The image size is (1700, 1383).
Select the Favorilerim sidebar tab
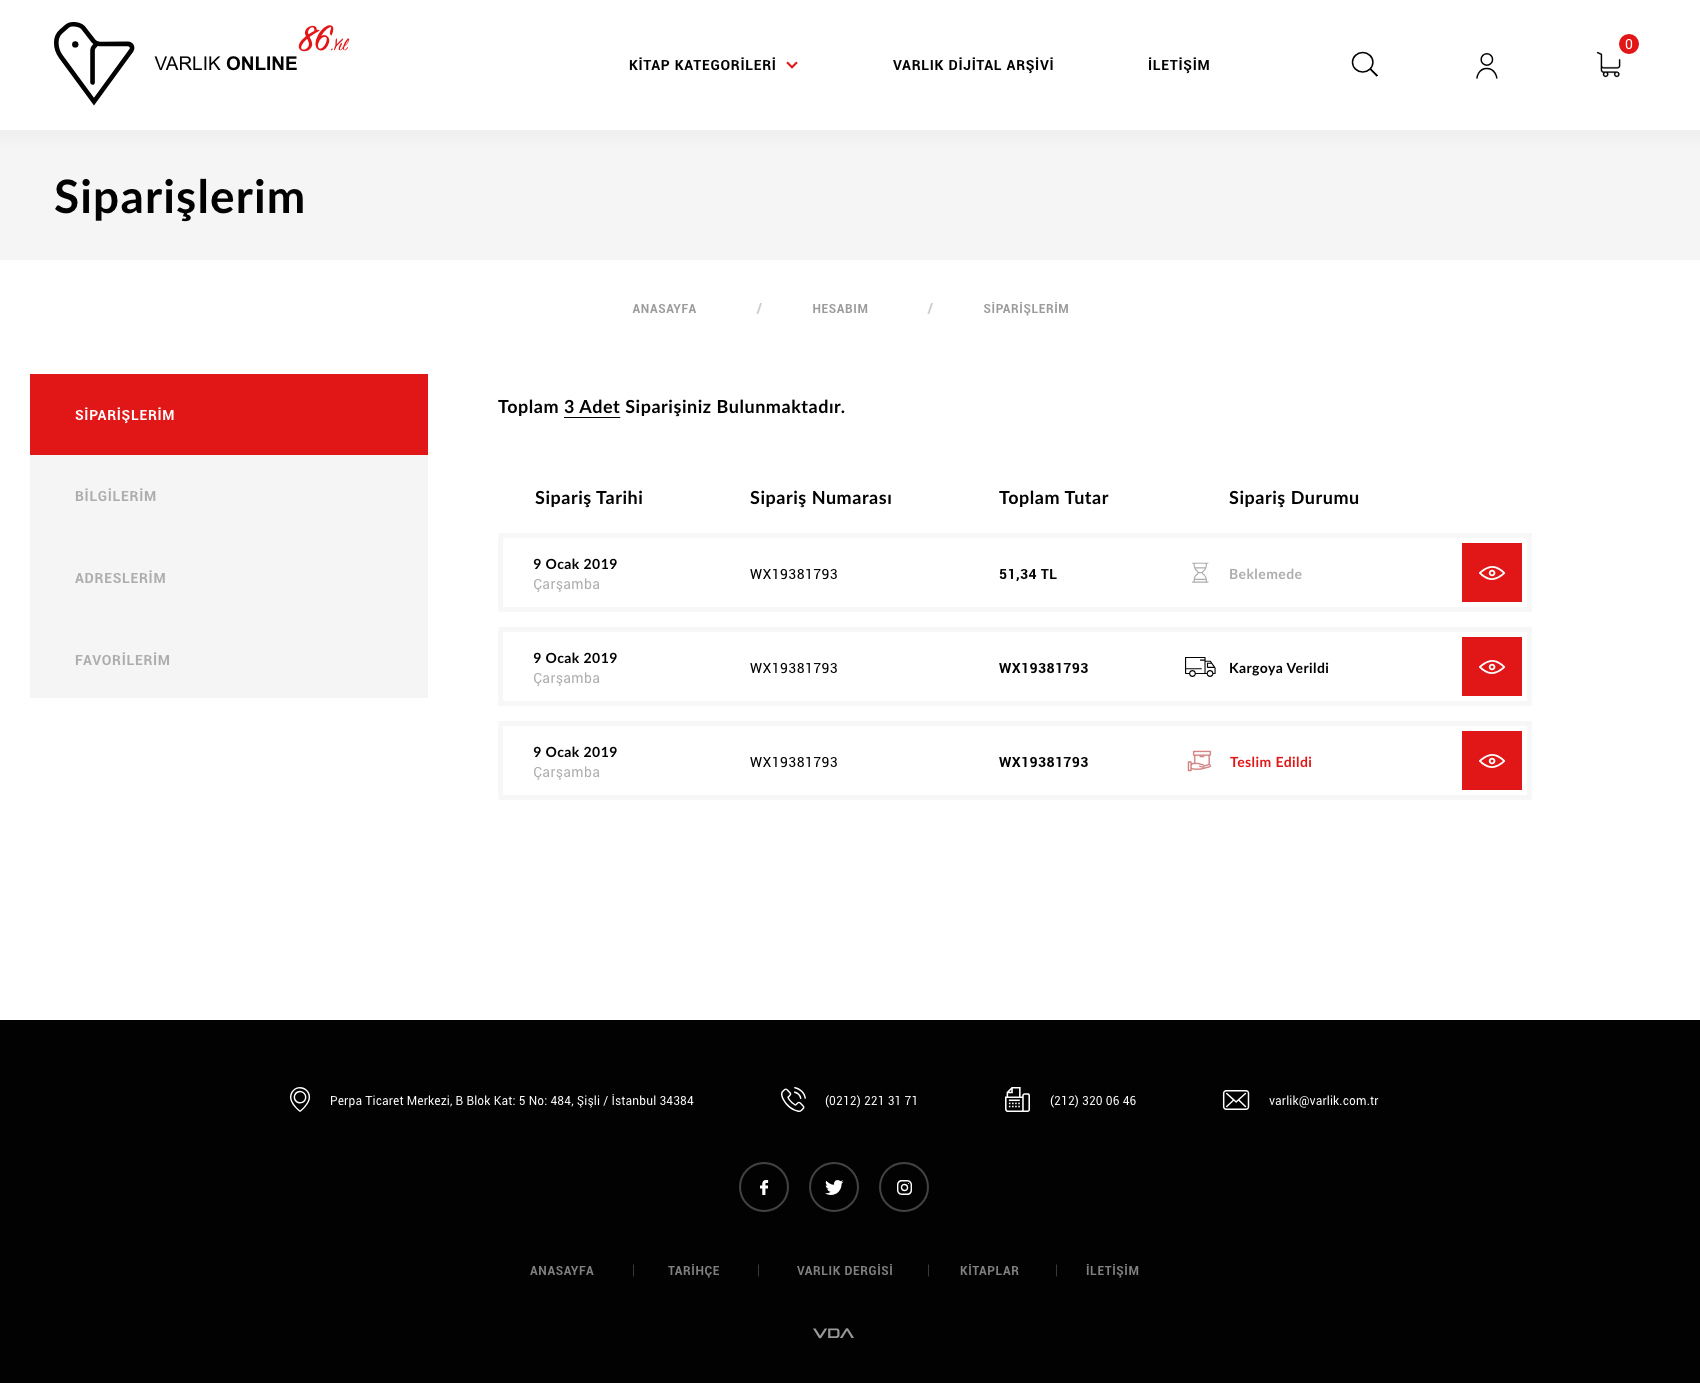(x=229, y=660)
